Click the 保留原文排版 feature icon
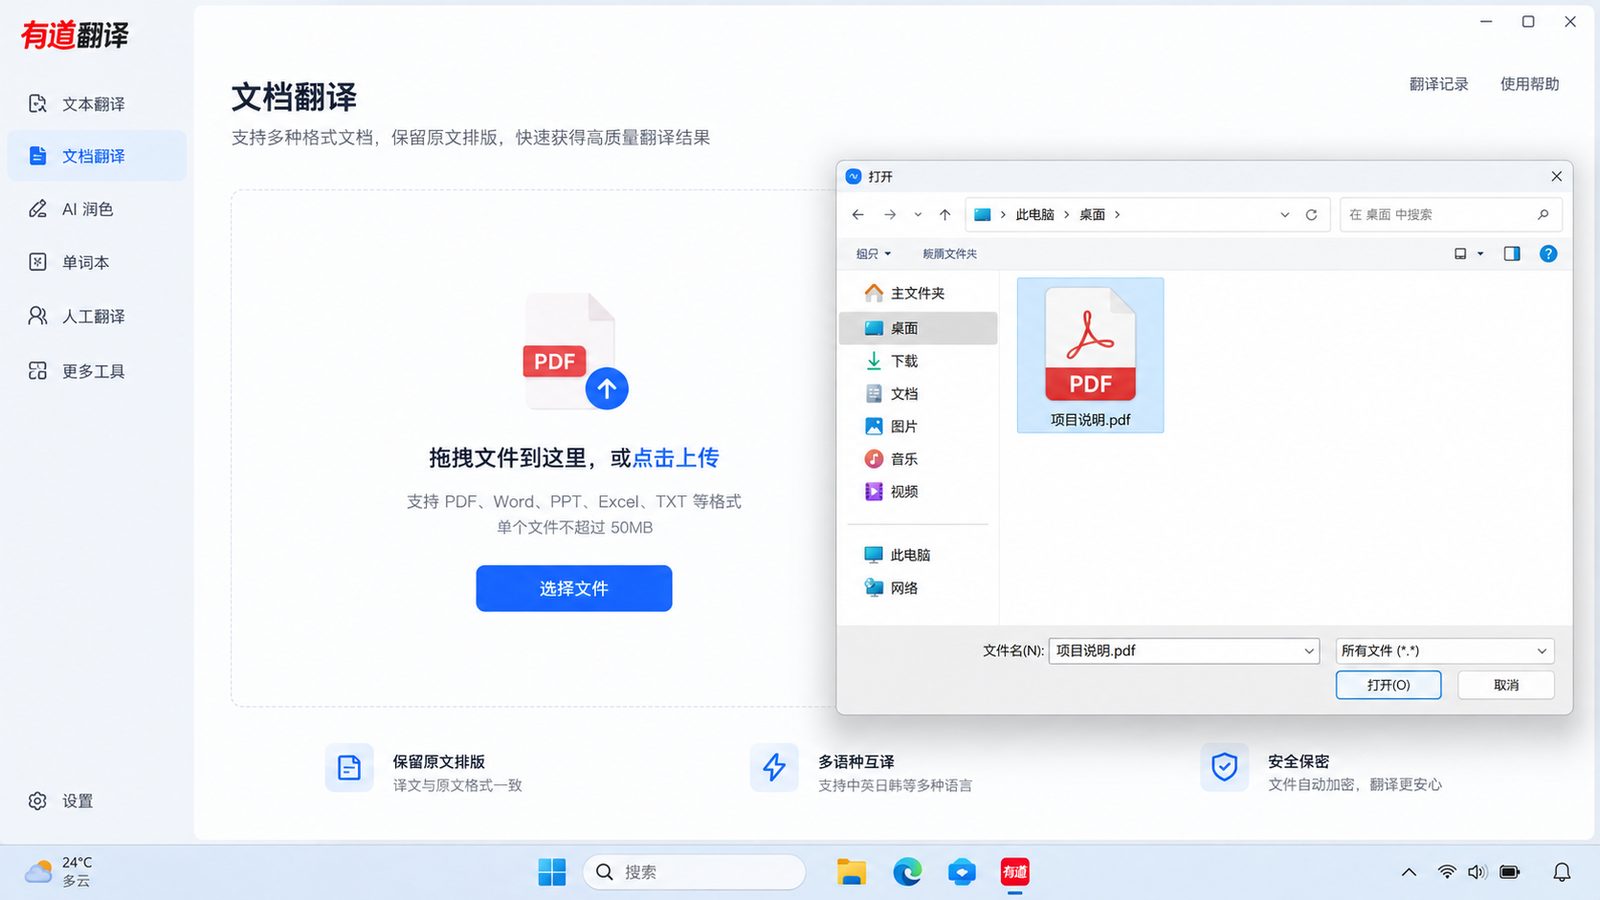This screenshot has width=1600, height=900. 349,768
